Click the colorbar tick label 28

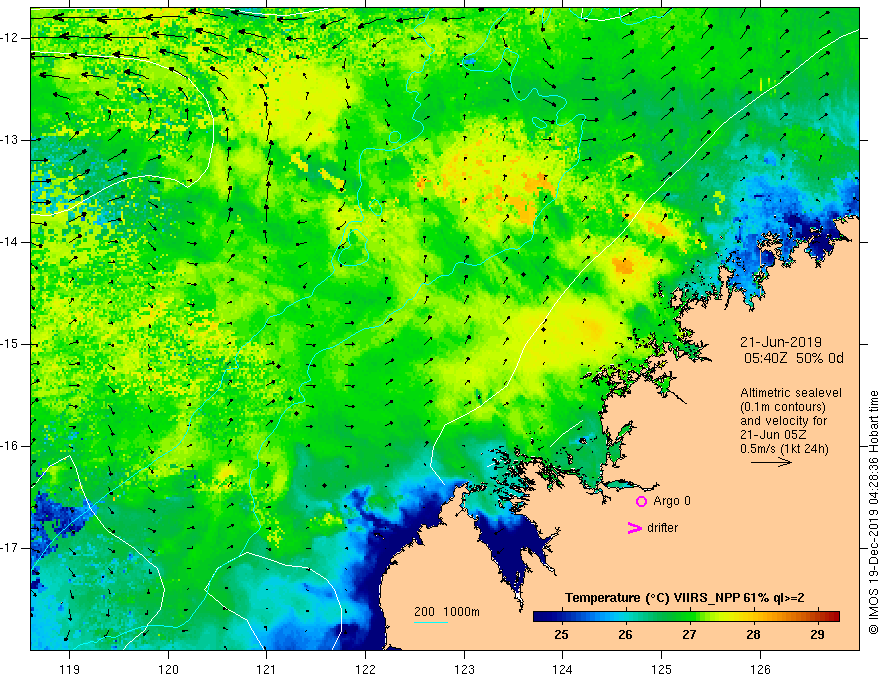point(753,635)
